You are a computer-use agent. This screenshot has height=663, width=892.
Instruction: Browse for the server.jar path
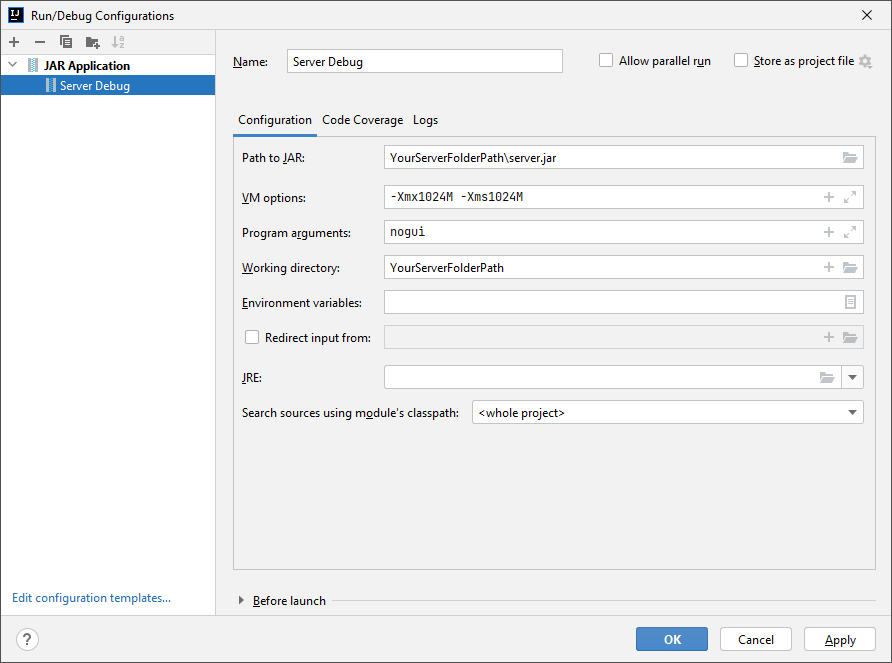pos(849,157)
